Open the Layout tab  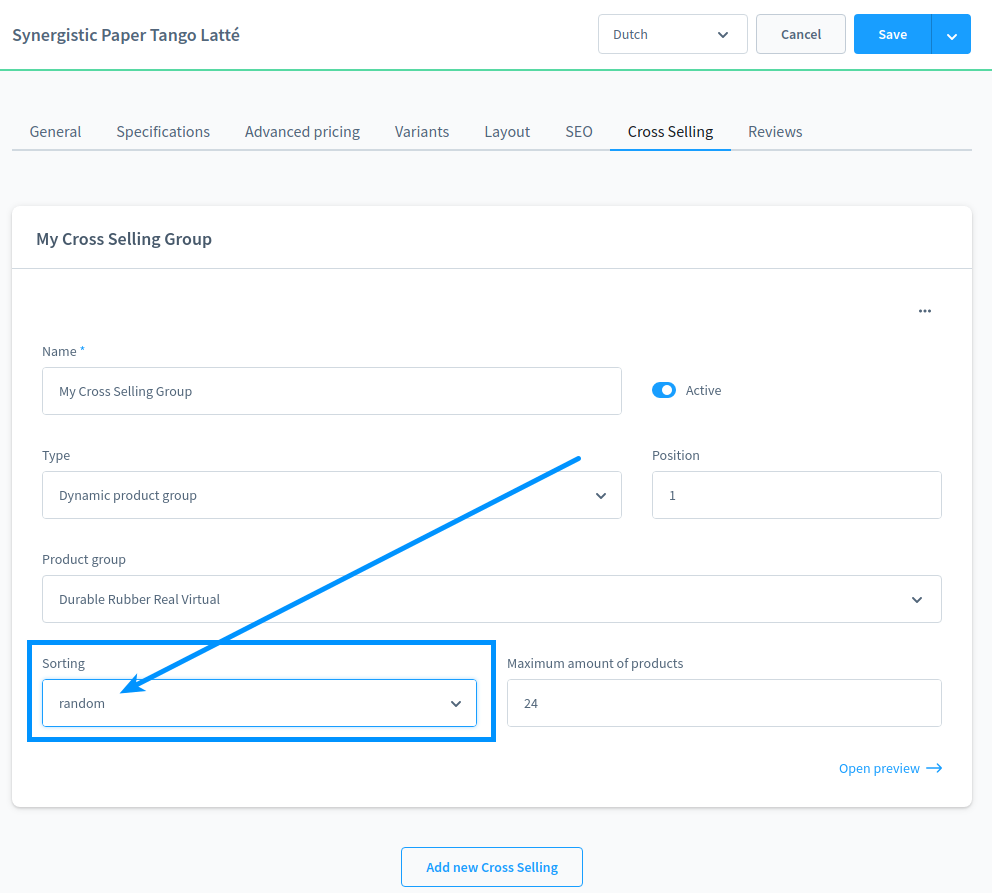click(507, 132)
